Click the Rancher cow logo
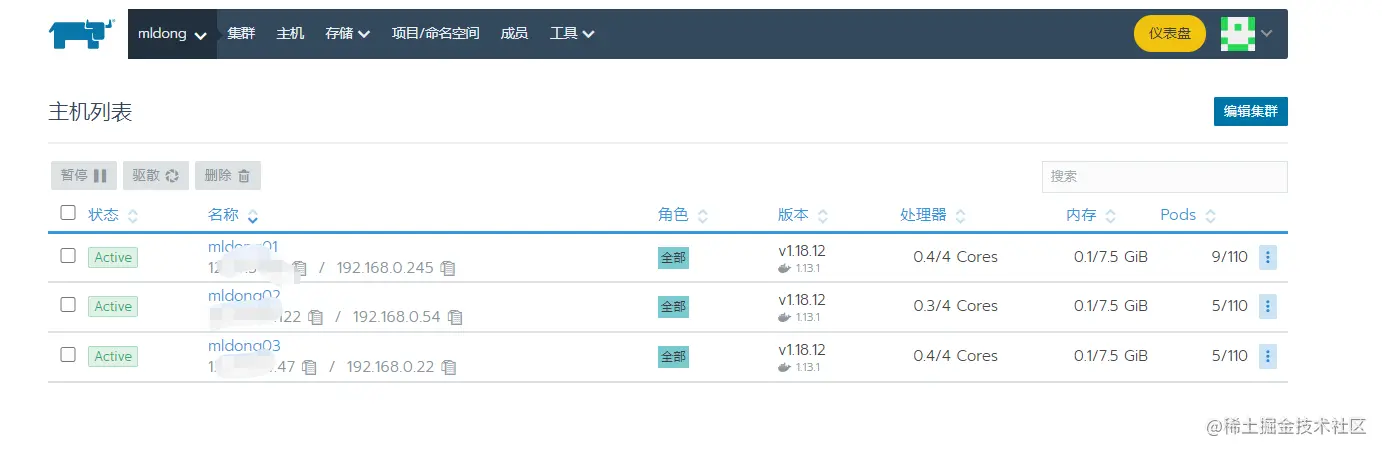 pos(82,34)
